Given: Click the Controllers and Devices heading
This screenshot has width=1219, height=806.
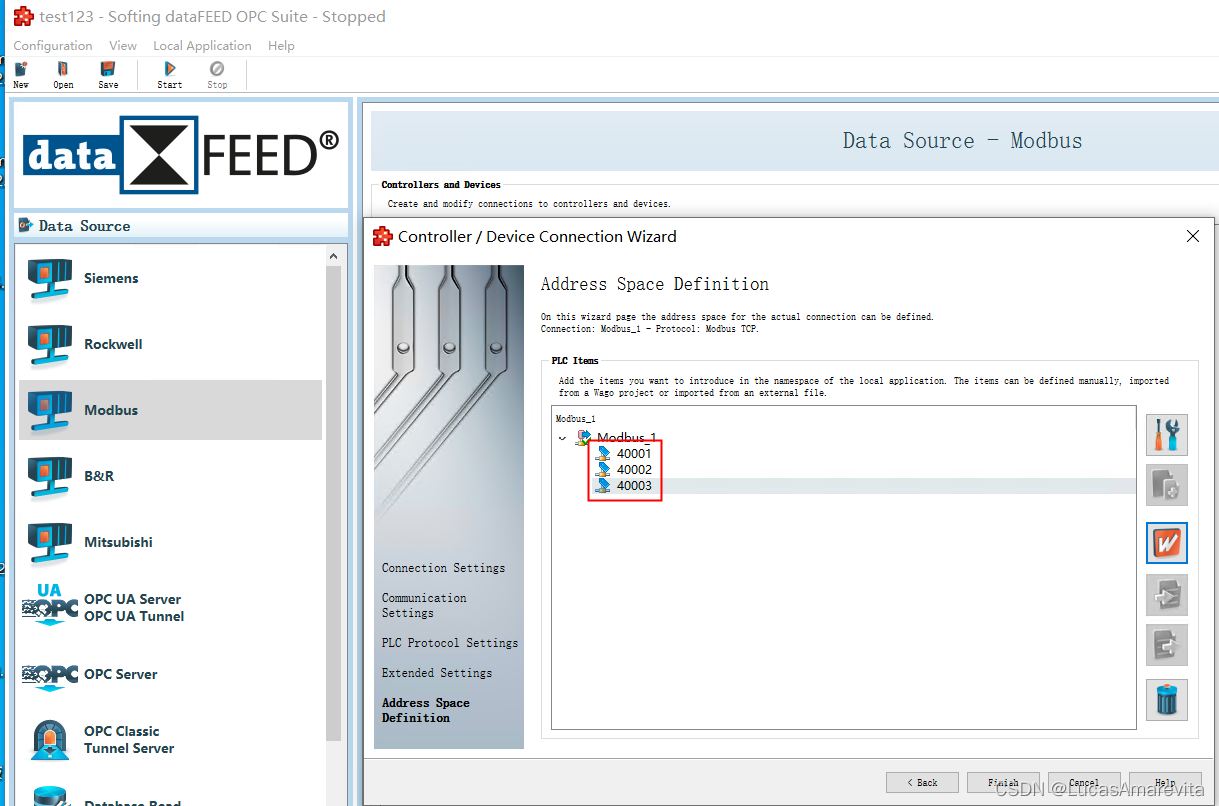Looking at the screenshot, I should click(441, 185).
